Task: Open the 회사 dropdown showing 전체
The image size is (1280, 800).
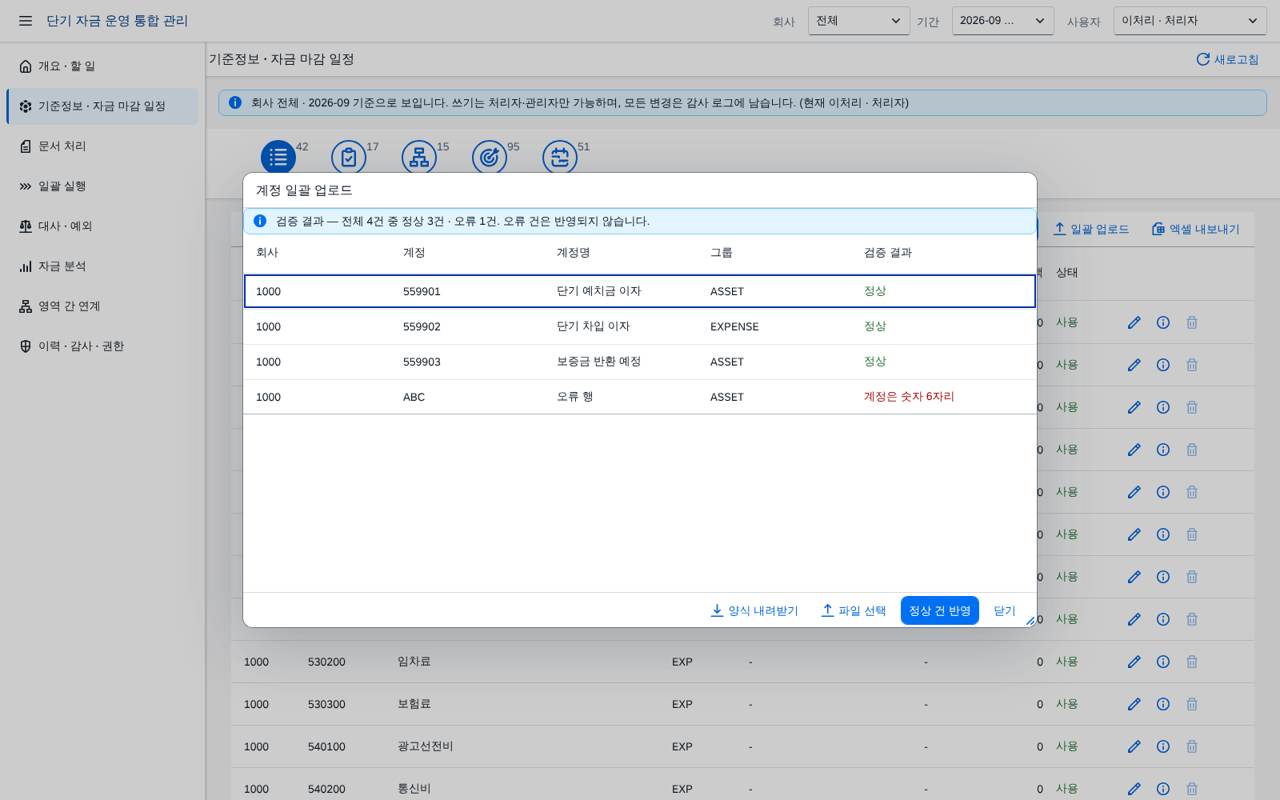Action: point(859,21)
